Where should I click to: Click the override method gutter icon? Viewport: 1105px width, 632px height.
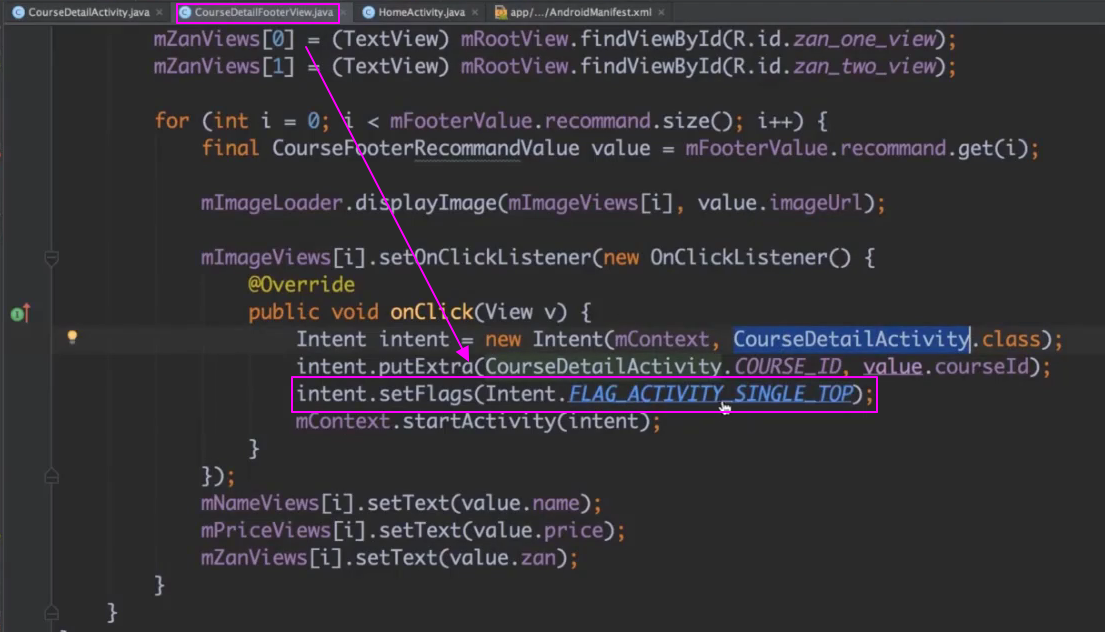pyautogui.click(x=20, y=313)
